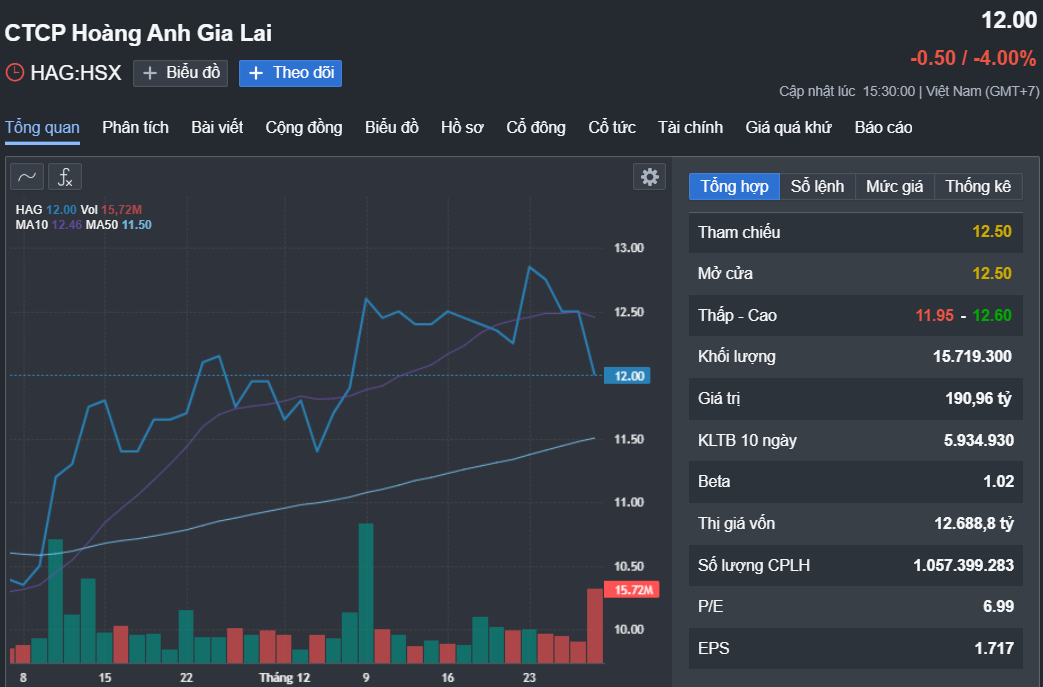This screenshot has width=1043, height=687.
Task: Open the Hồ sơ tab
Action: (x=462, y=128)
